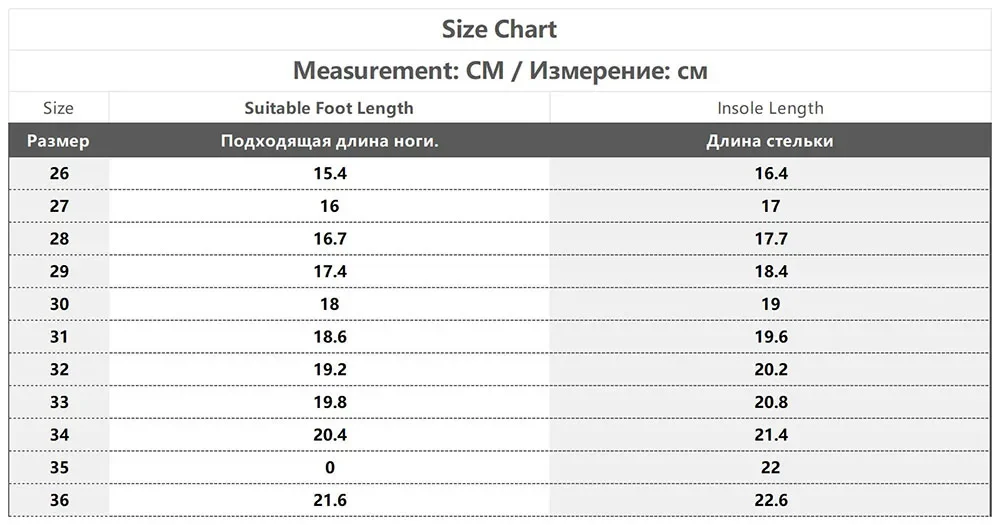Click foot length value 19.2
Screen dimensions: 1000x525
(x=330, y=369)
